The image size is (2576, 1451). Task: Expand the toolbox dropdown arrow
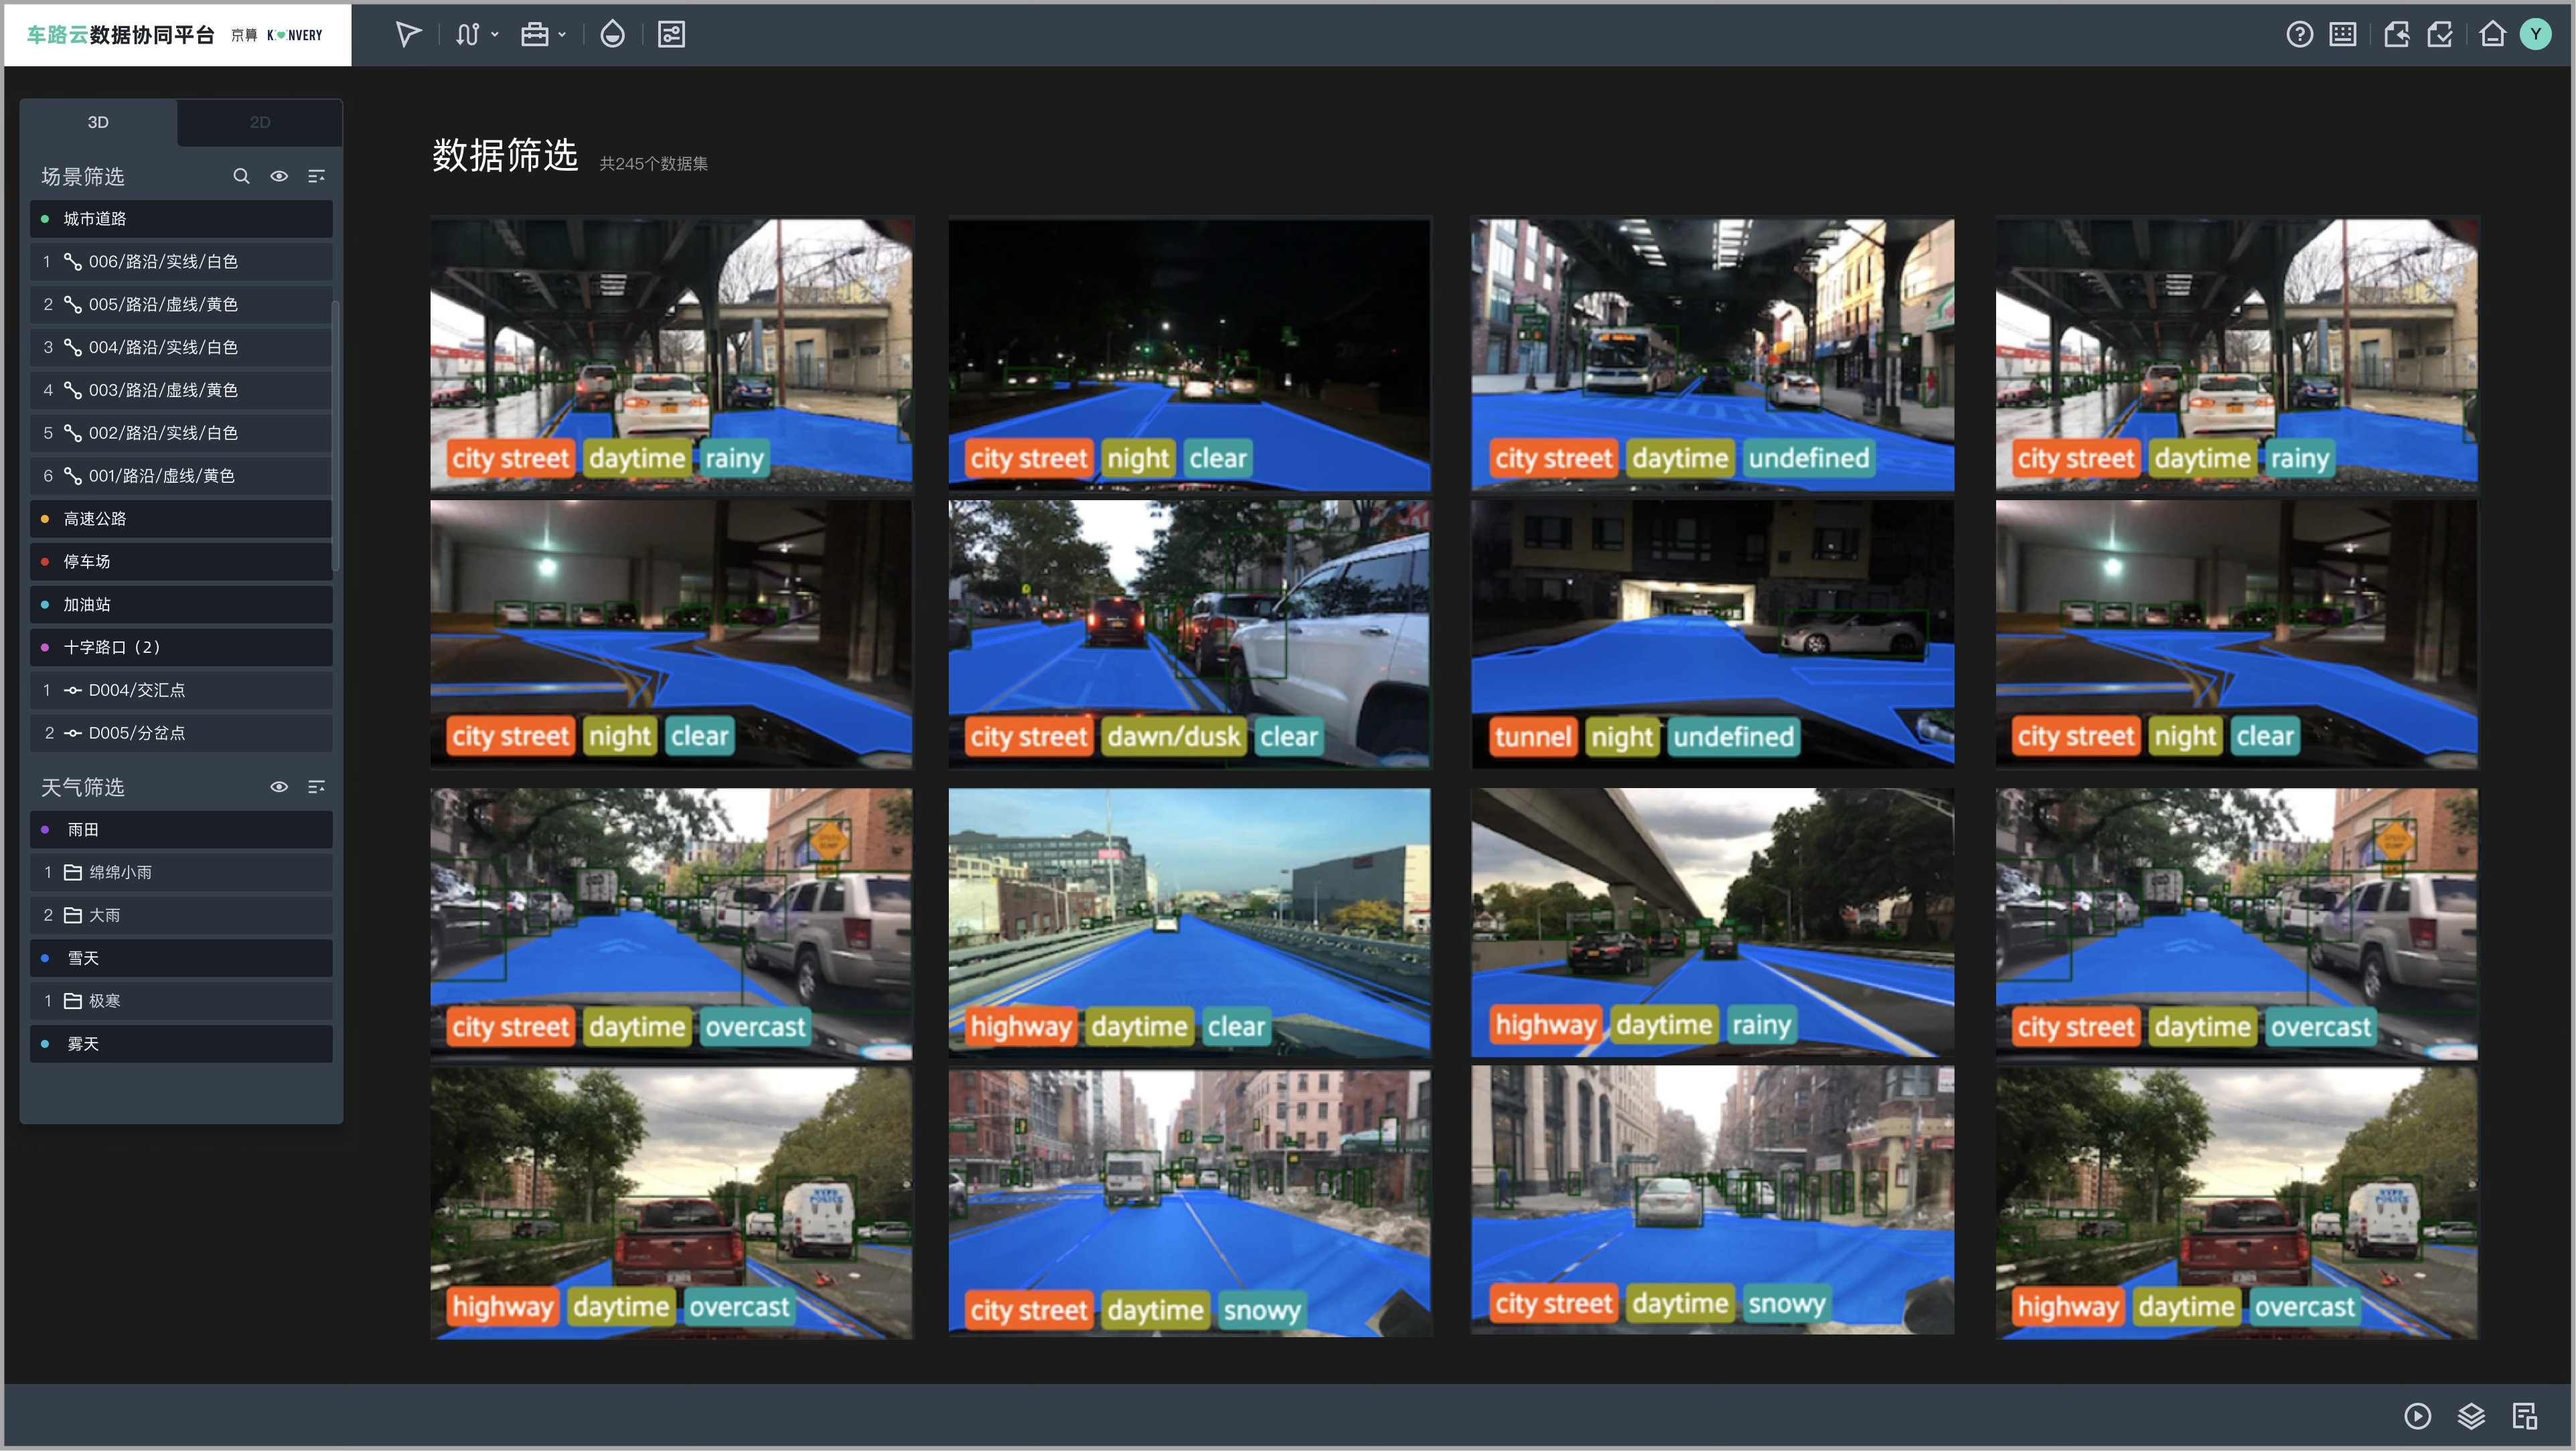point(562,35)
